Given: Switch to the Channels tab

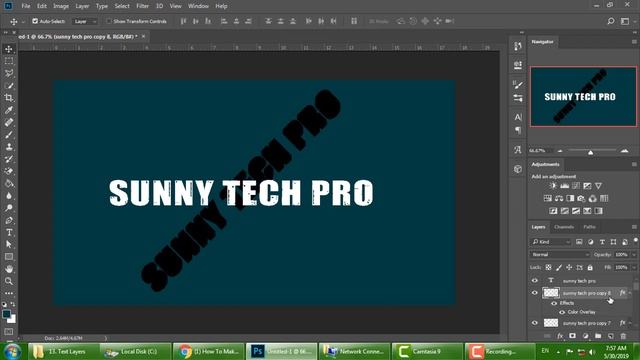Looking at the screenshot, I should click(x=564, y=227).
